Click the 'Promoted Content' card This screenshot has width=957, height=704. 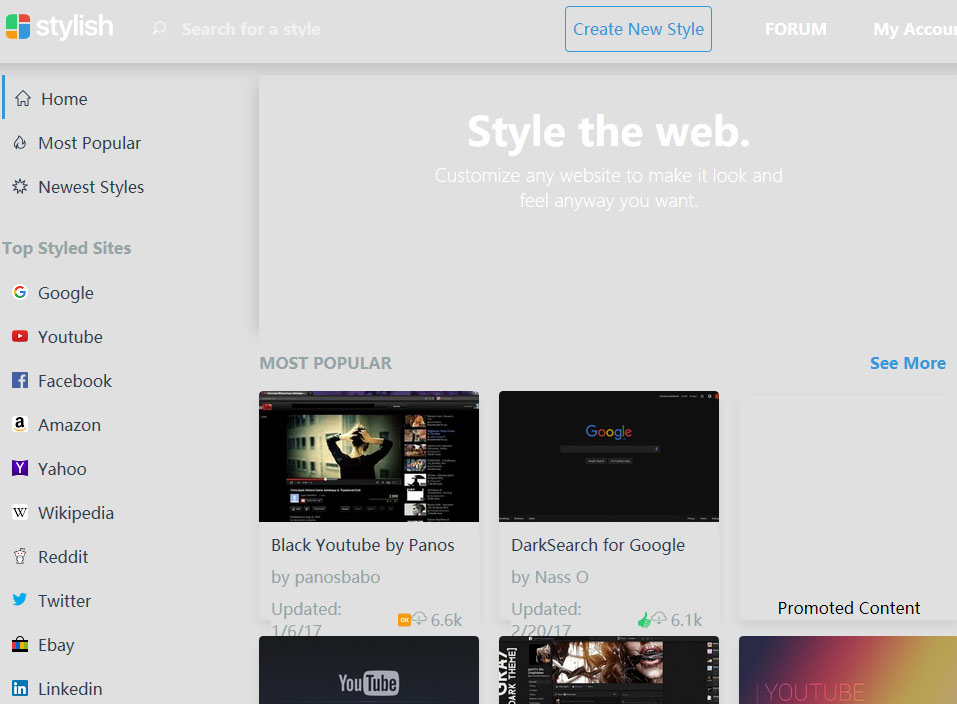click(x=848, y=508)
